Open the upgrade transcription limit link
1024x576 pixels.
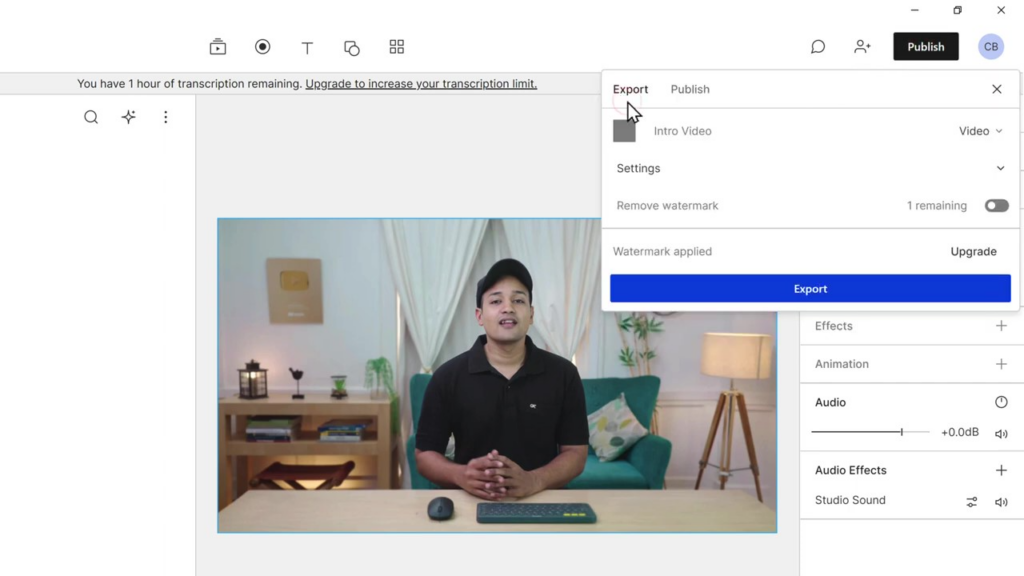click(421, 84)
